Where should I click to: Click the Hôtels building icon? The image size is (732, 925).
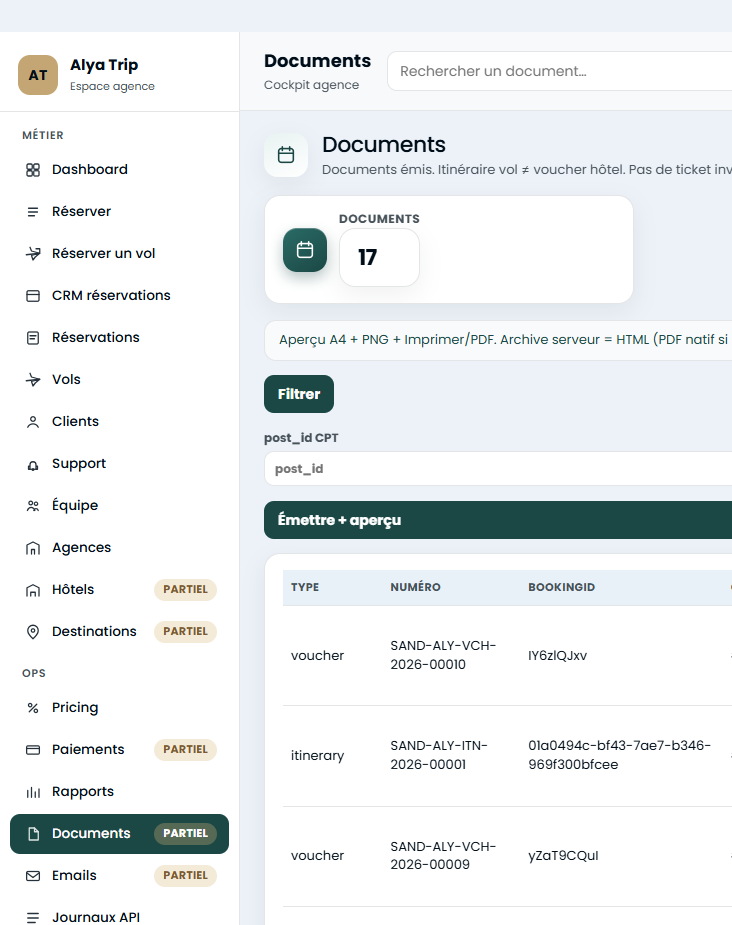[x=33, y=590]
